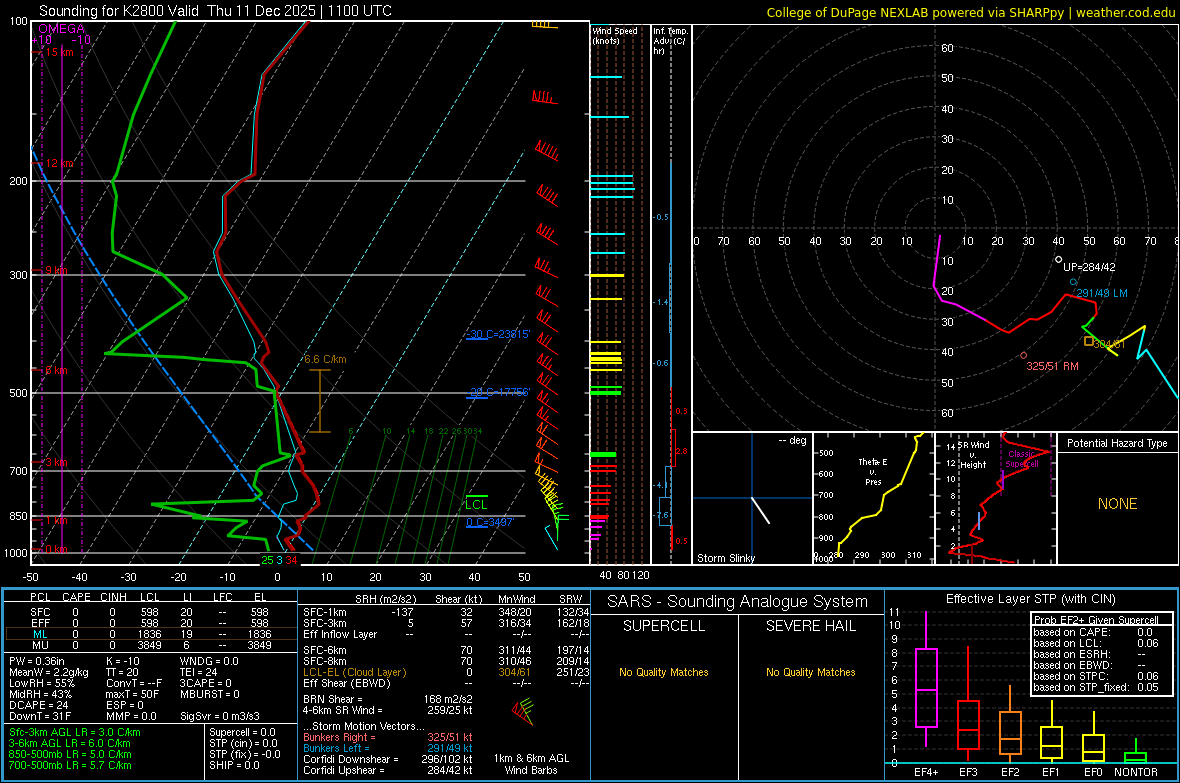
Task: Select the highlighted ML parcel row
Action: 151,634
